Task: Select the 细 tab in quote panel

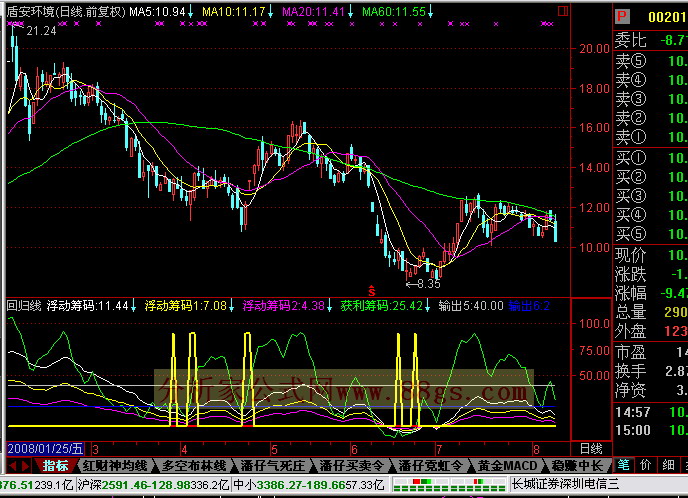Action: click(668, 465)
